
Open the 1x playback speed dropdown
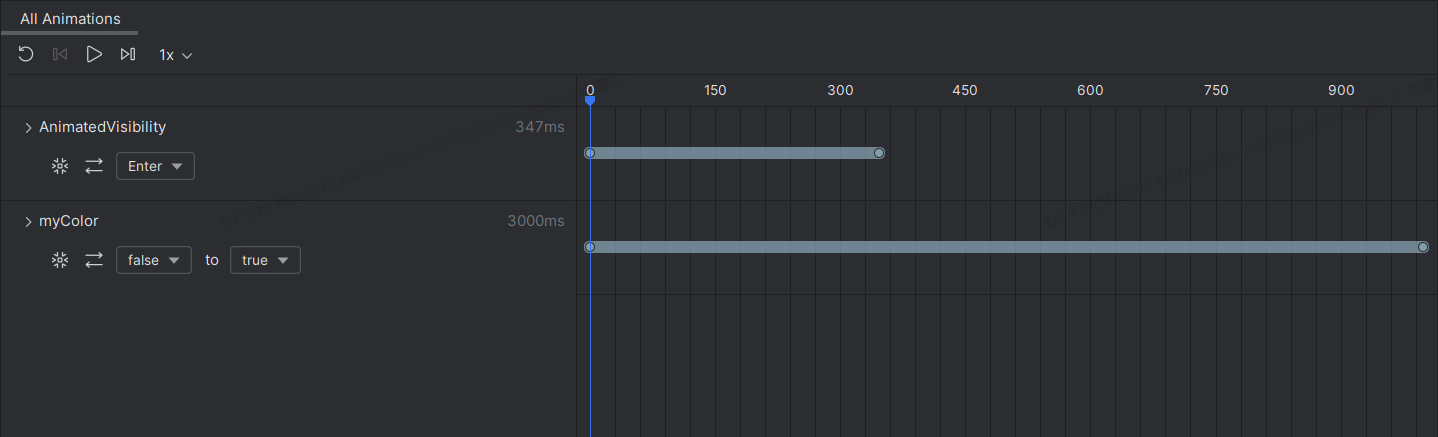pos(175,55)
